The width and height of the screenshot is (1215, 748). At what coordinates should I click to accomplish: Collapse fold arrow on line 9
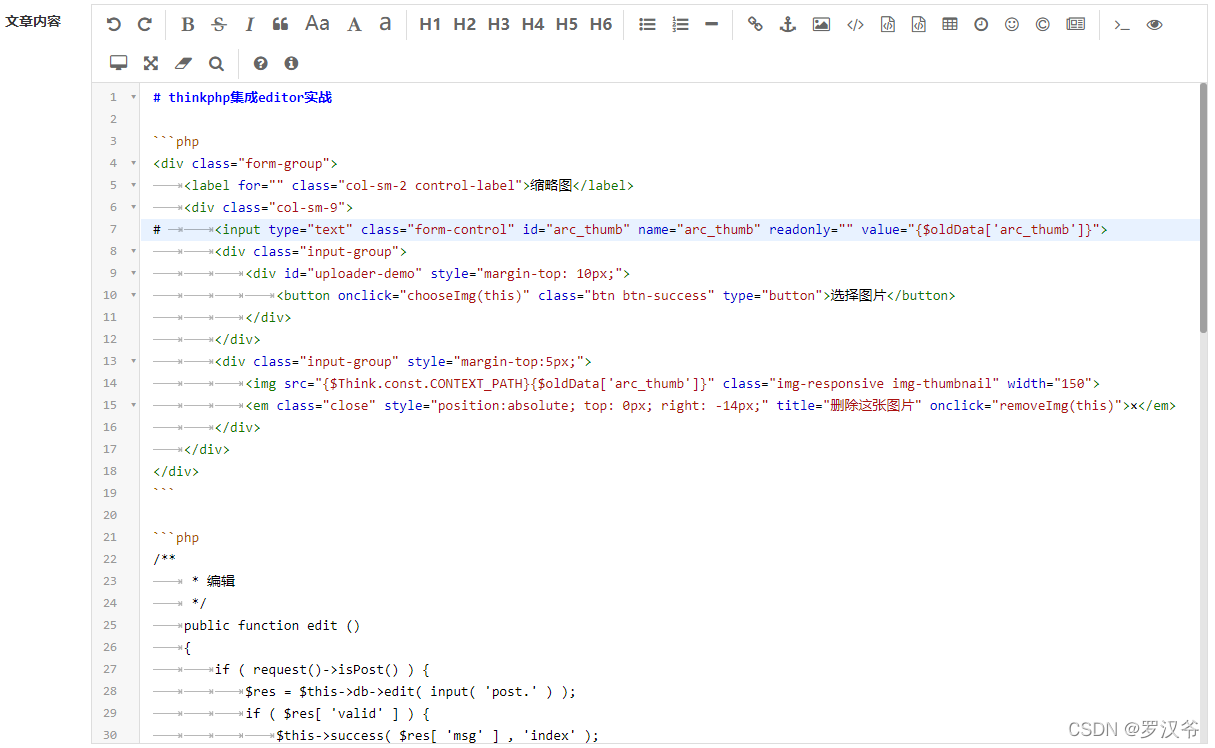[x=133, y=273]
